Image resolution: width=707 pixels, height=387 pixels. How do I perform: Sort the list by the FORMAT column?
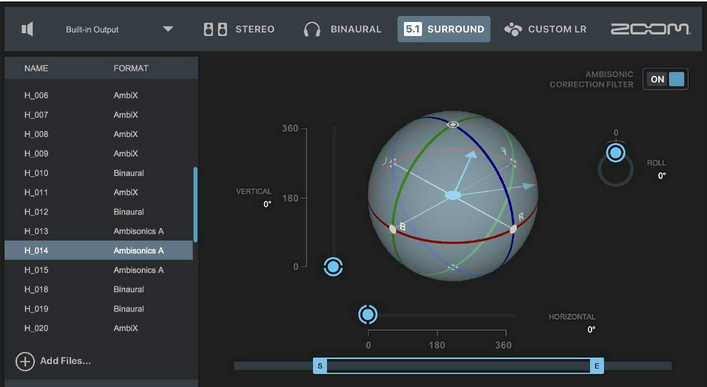coord(131,68)
